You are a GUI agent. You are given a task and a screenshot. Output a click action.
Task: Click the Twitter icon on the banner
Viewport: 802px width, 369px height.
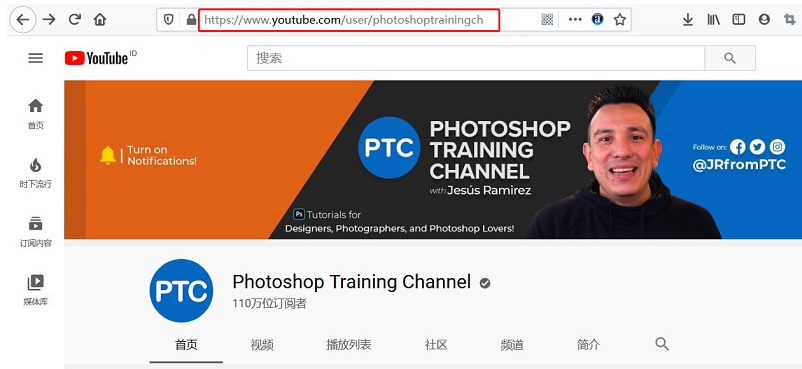point(758,147)
